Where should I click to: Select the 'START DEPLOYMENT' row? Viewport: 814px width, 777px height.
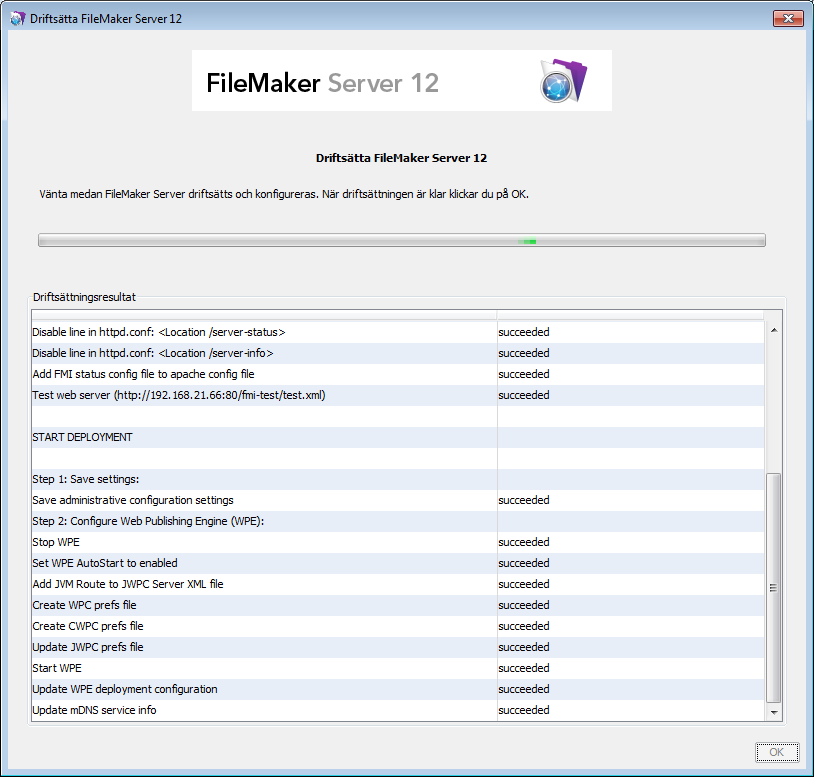(x=398, y=437)
